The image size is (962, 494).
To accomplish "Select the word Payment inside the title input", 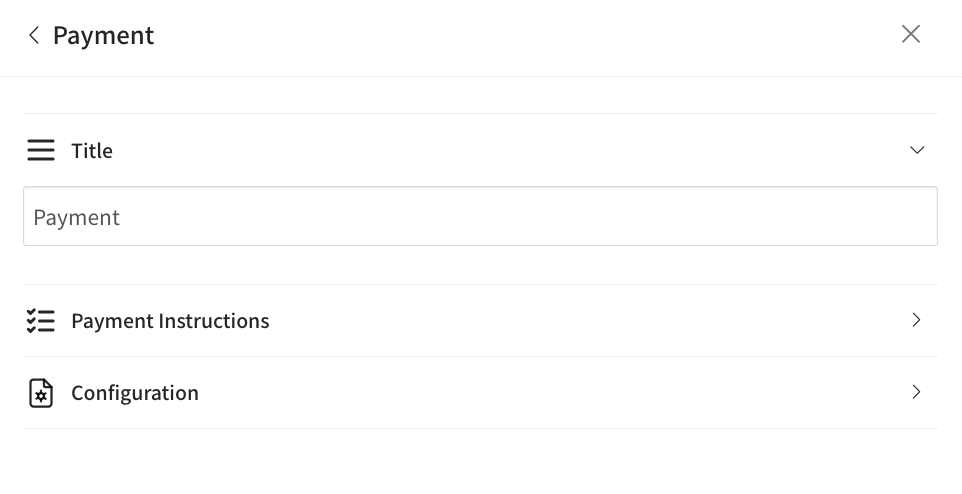I will 77,218.
